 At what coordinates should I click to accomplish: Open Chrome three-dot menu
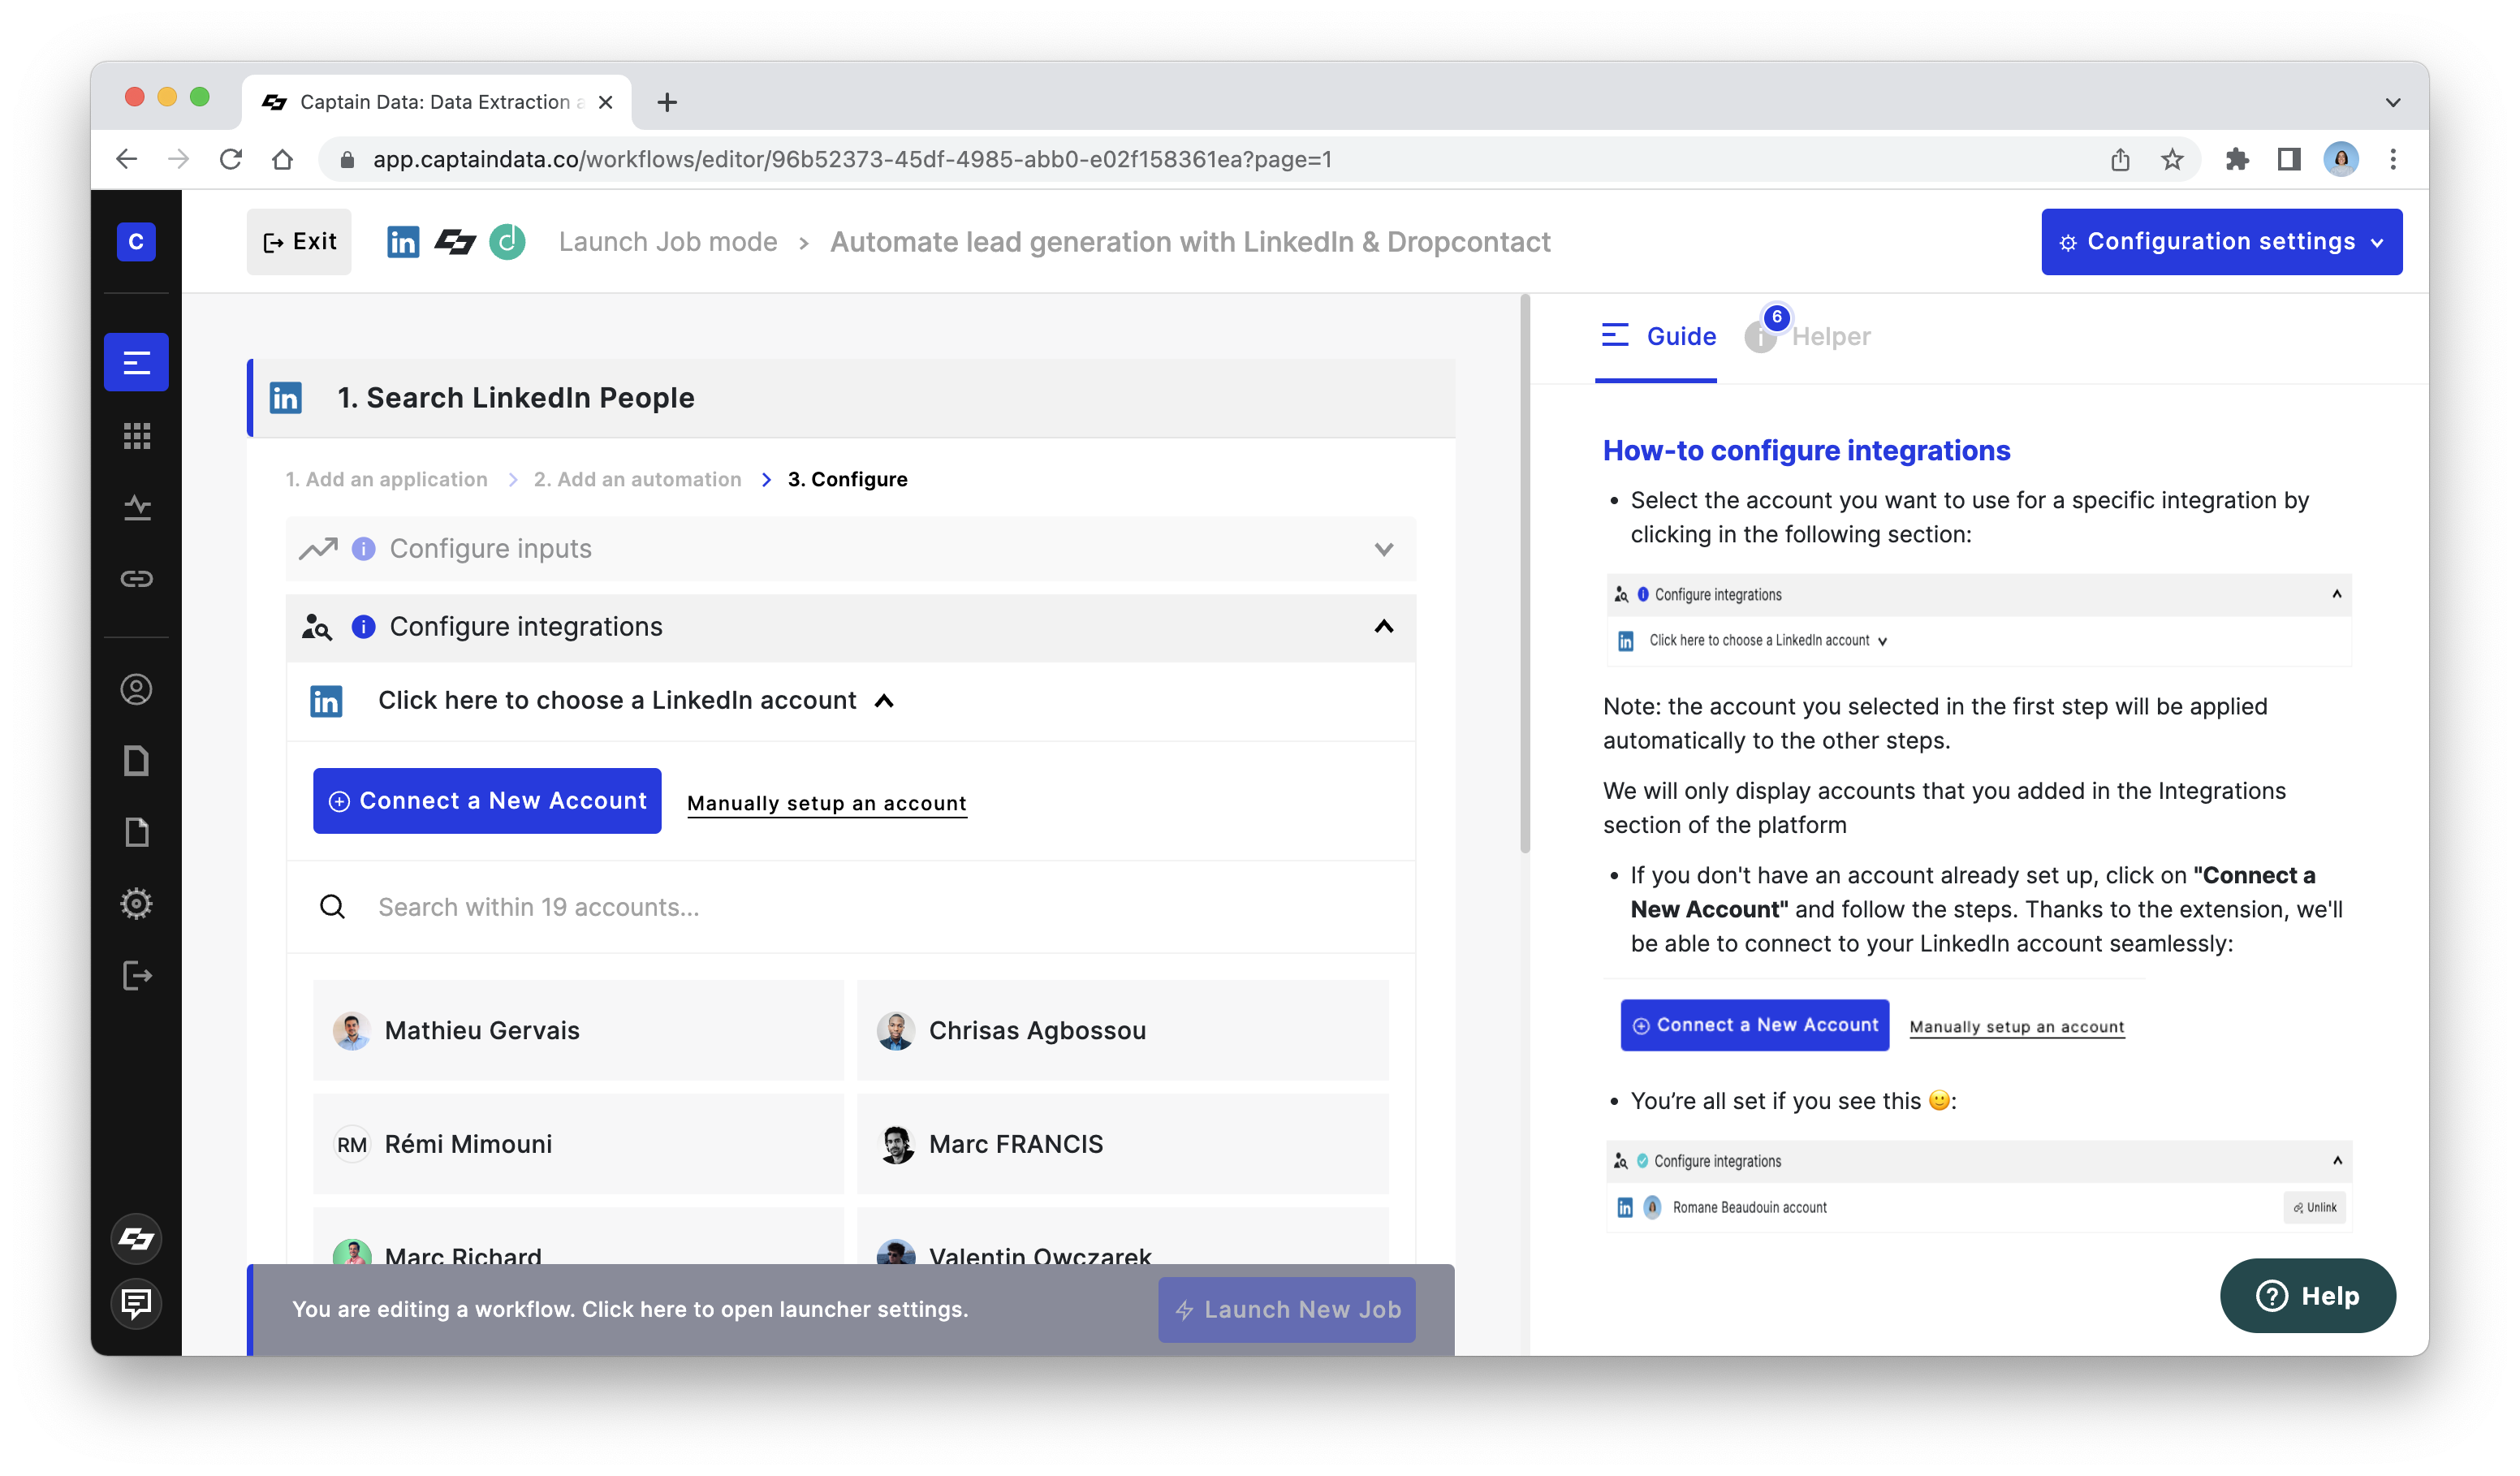2393,159
